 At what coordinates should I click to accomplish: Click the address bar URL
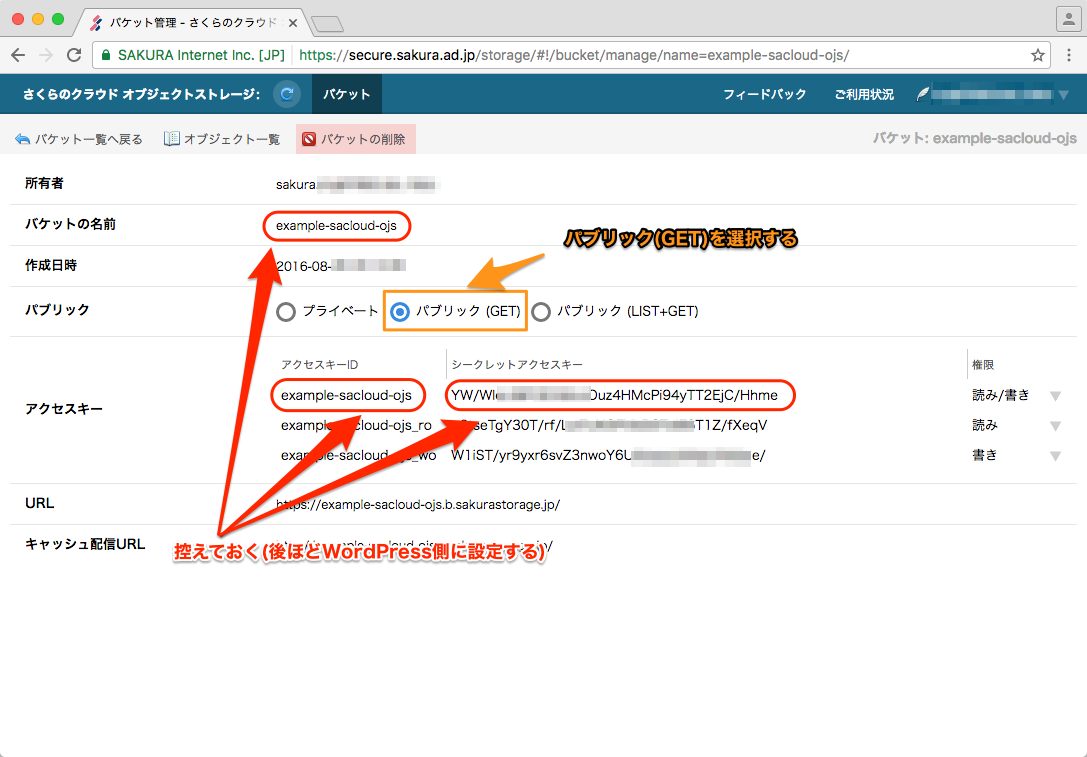[574, 55]
